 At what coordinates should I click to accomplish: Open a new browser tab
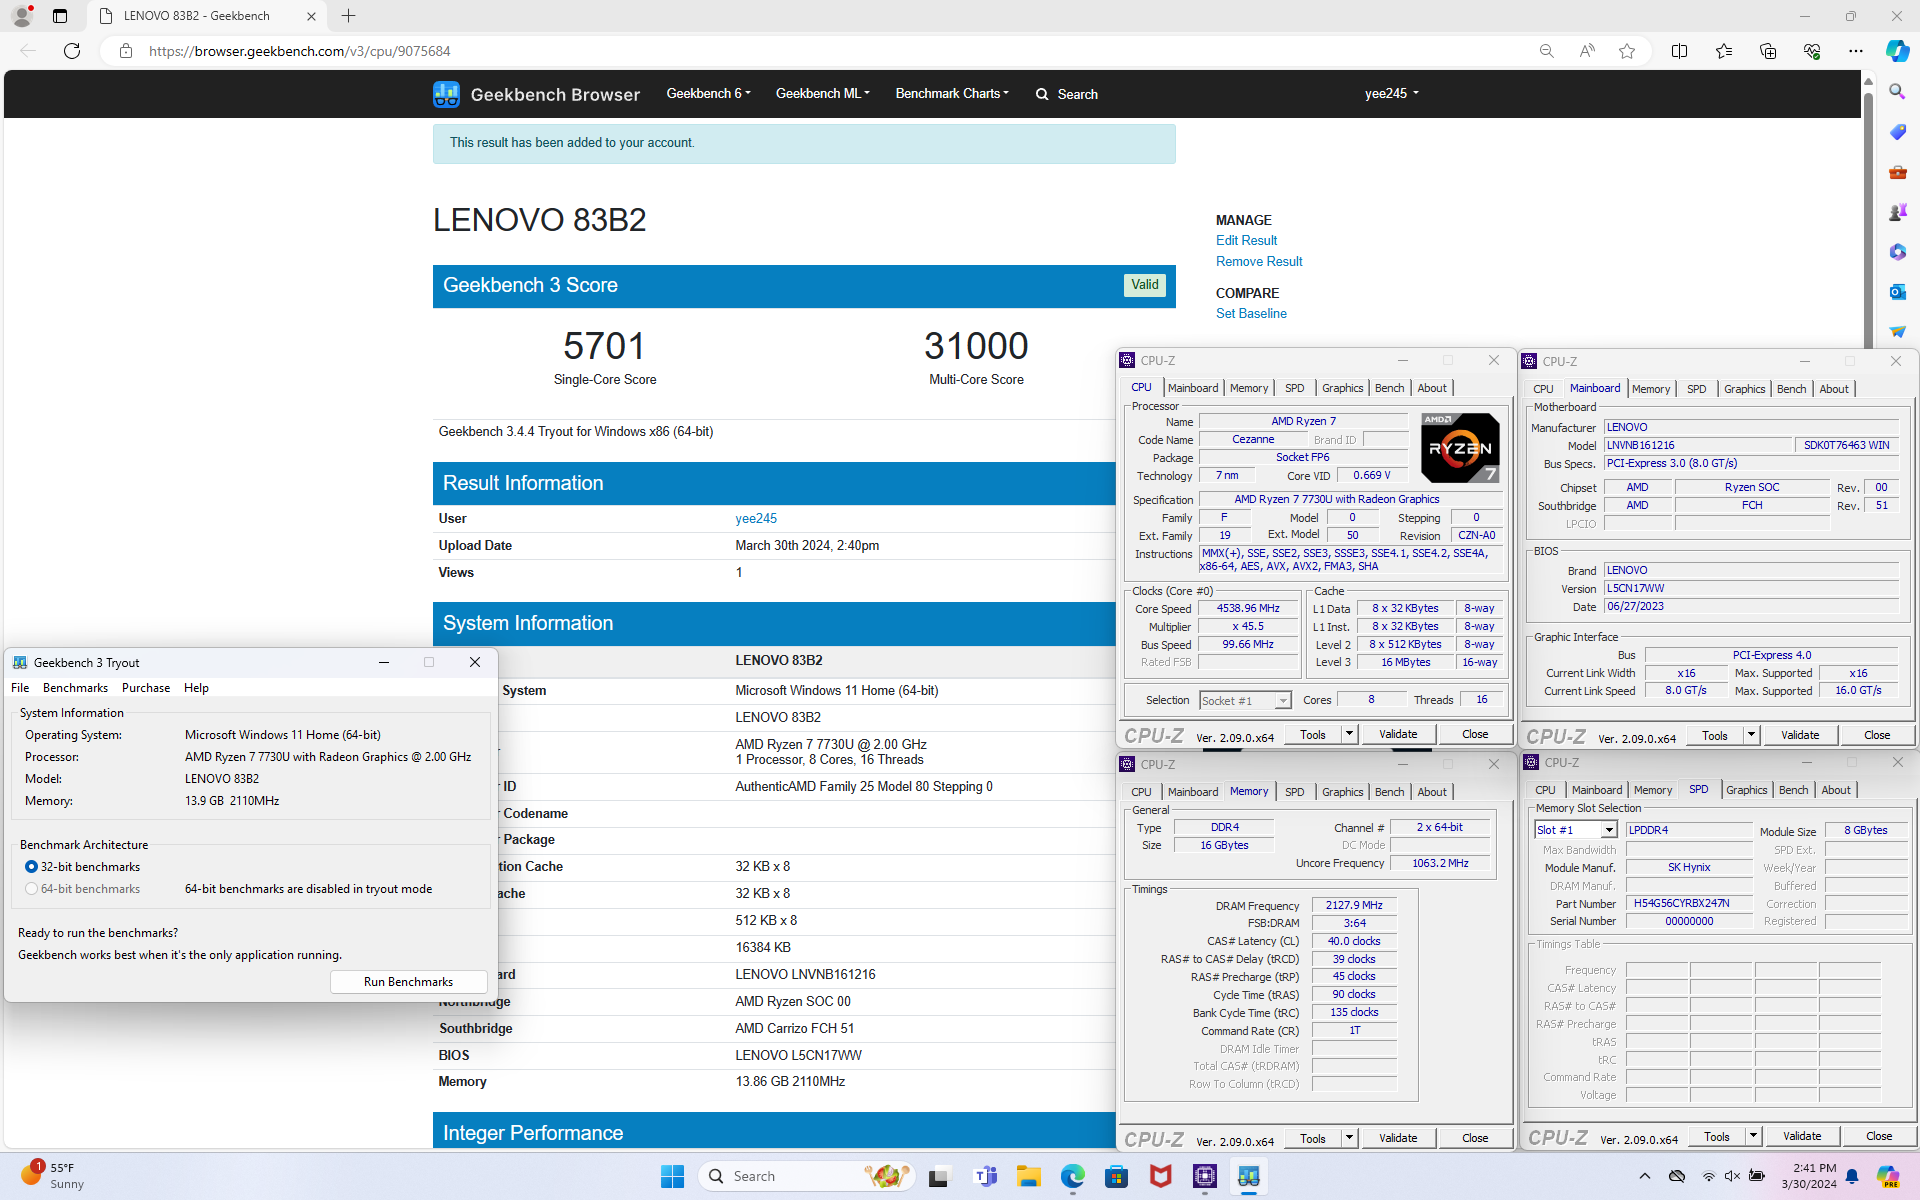click(348, 16)
